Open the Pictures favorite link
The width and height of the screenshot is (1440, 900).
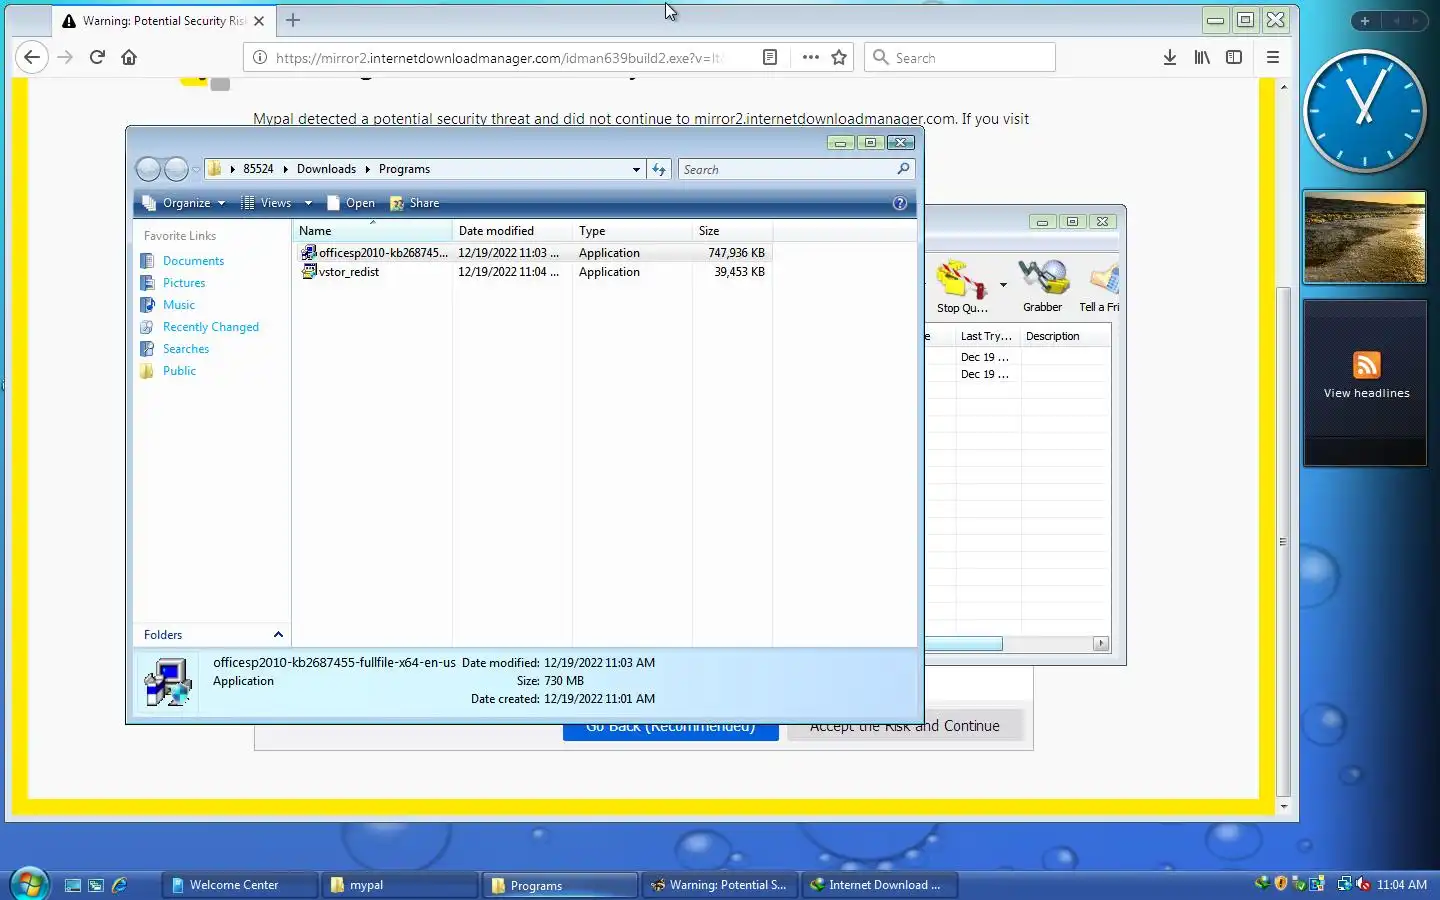pos(184,283)
